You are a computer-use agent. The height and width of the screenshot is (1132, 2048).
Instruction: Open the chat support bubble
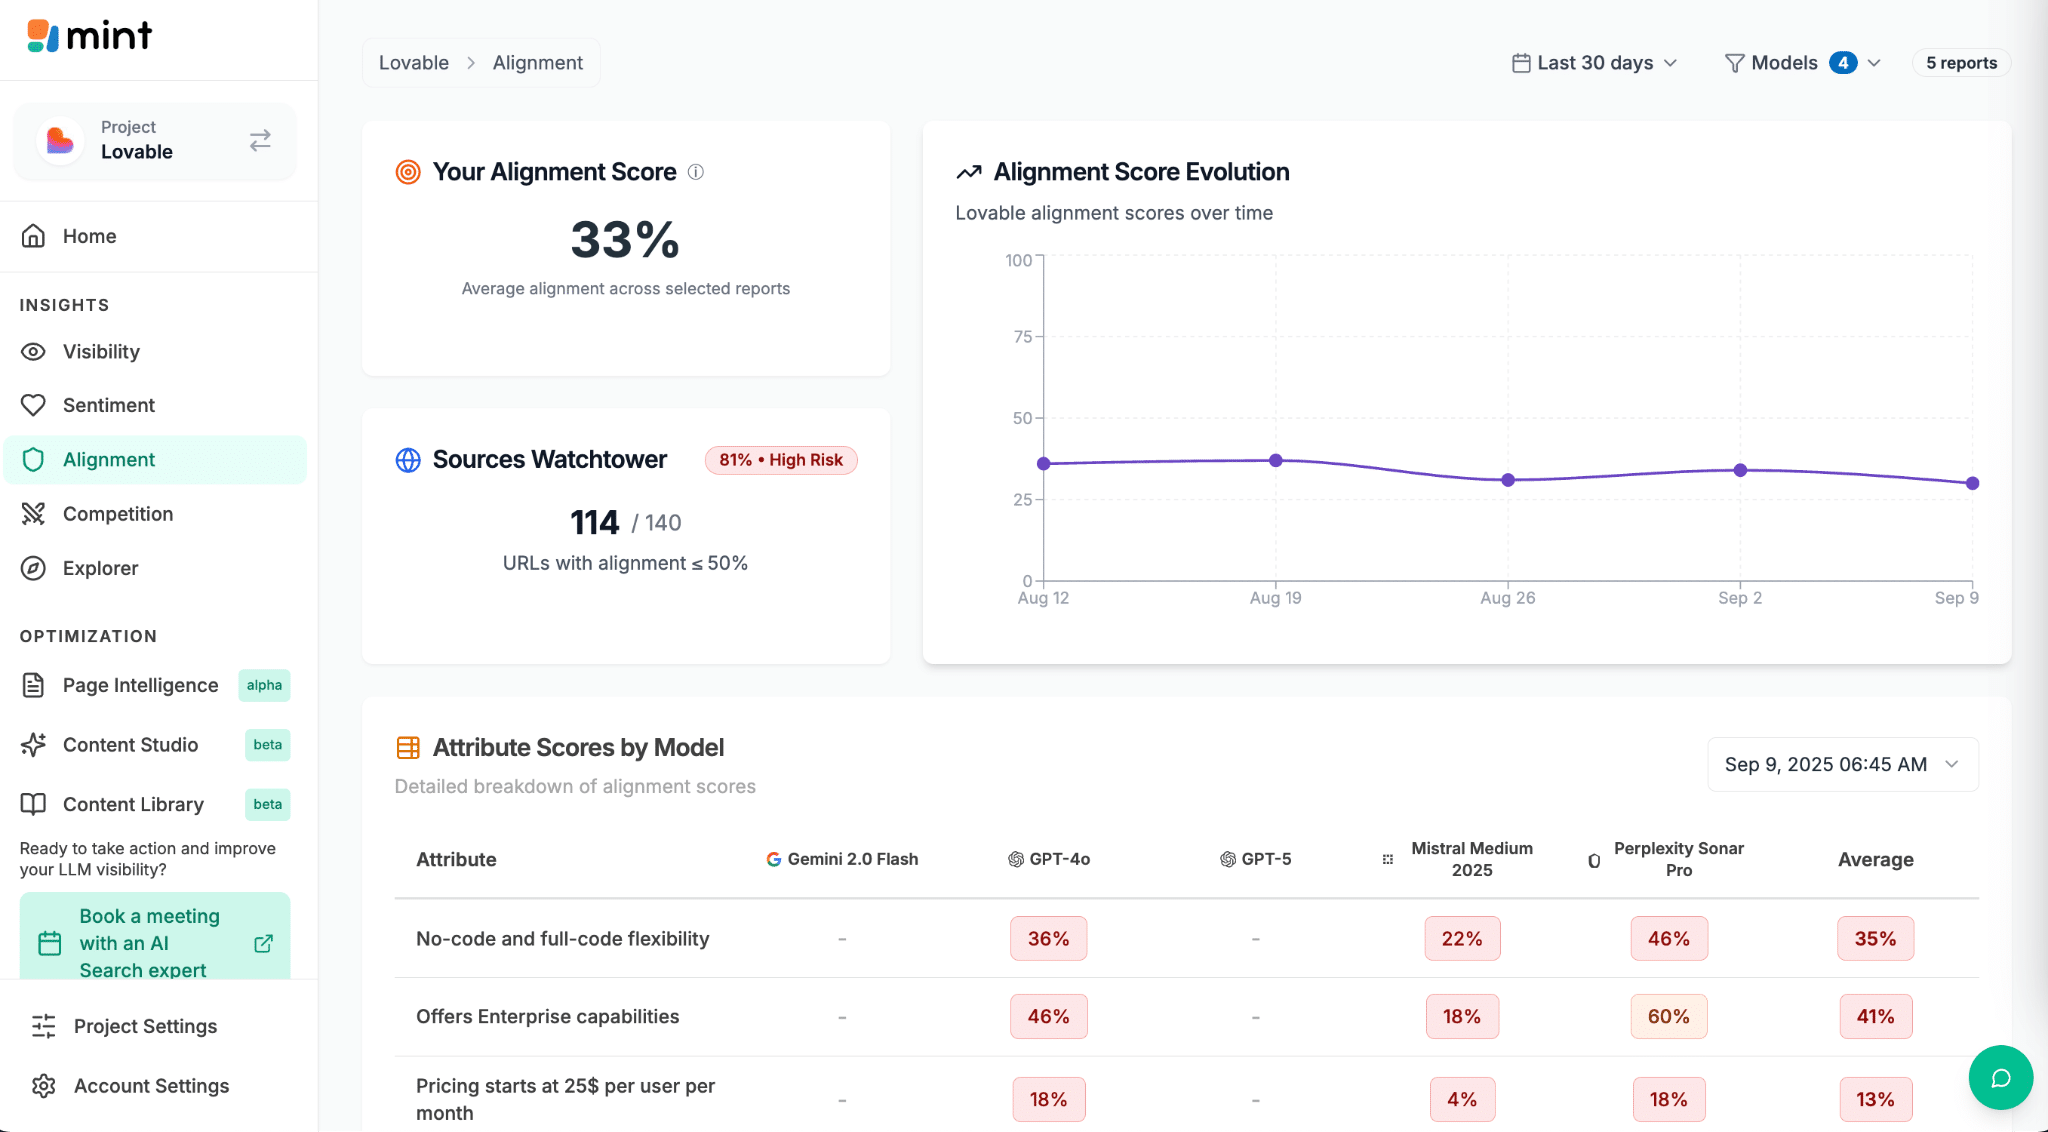pyautogui.click(x=2000, y=1077)
